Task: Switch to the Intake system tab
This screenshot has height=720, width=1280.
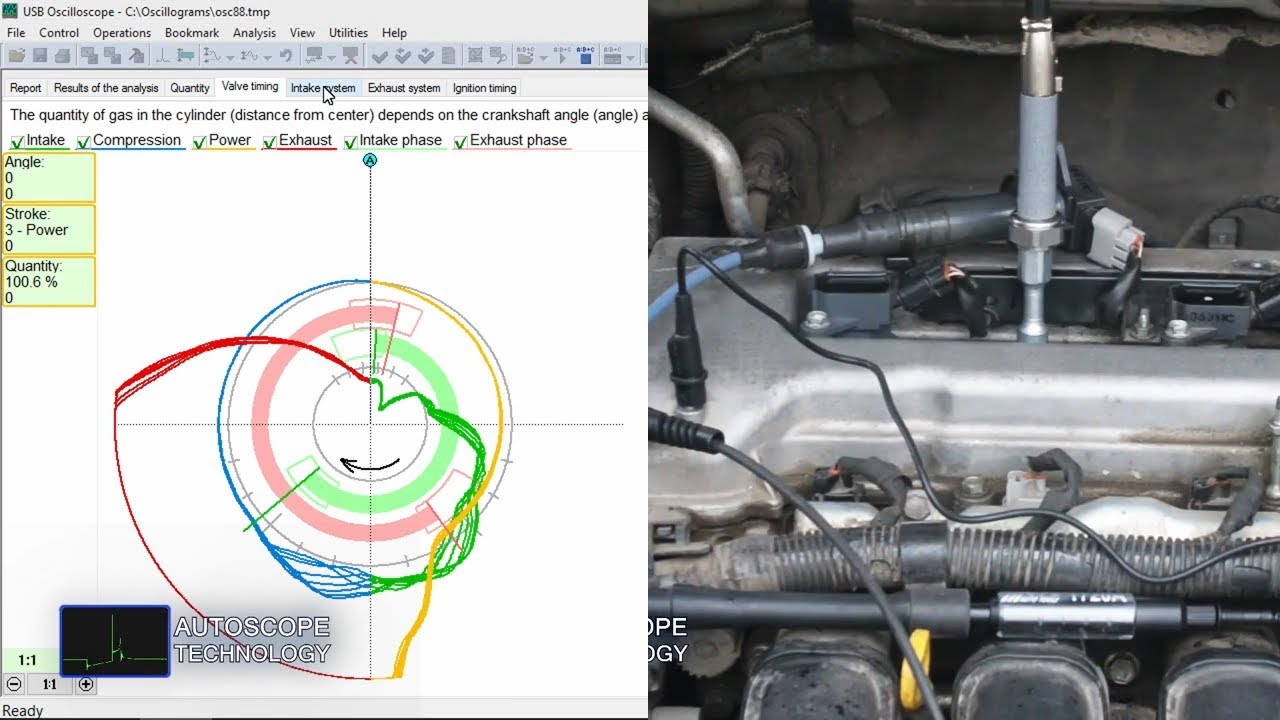Action: pos(323,88)
